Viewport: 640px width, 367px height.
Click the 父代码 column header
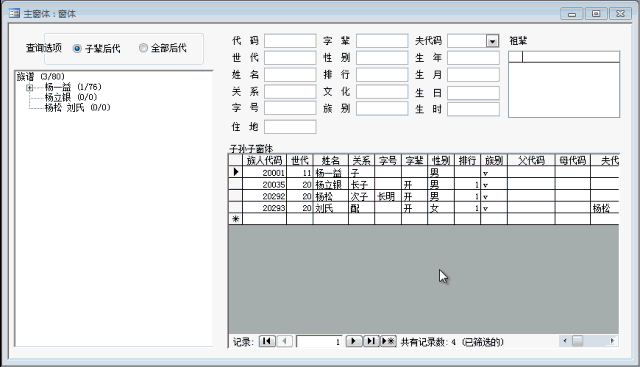[531, 160]
